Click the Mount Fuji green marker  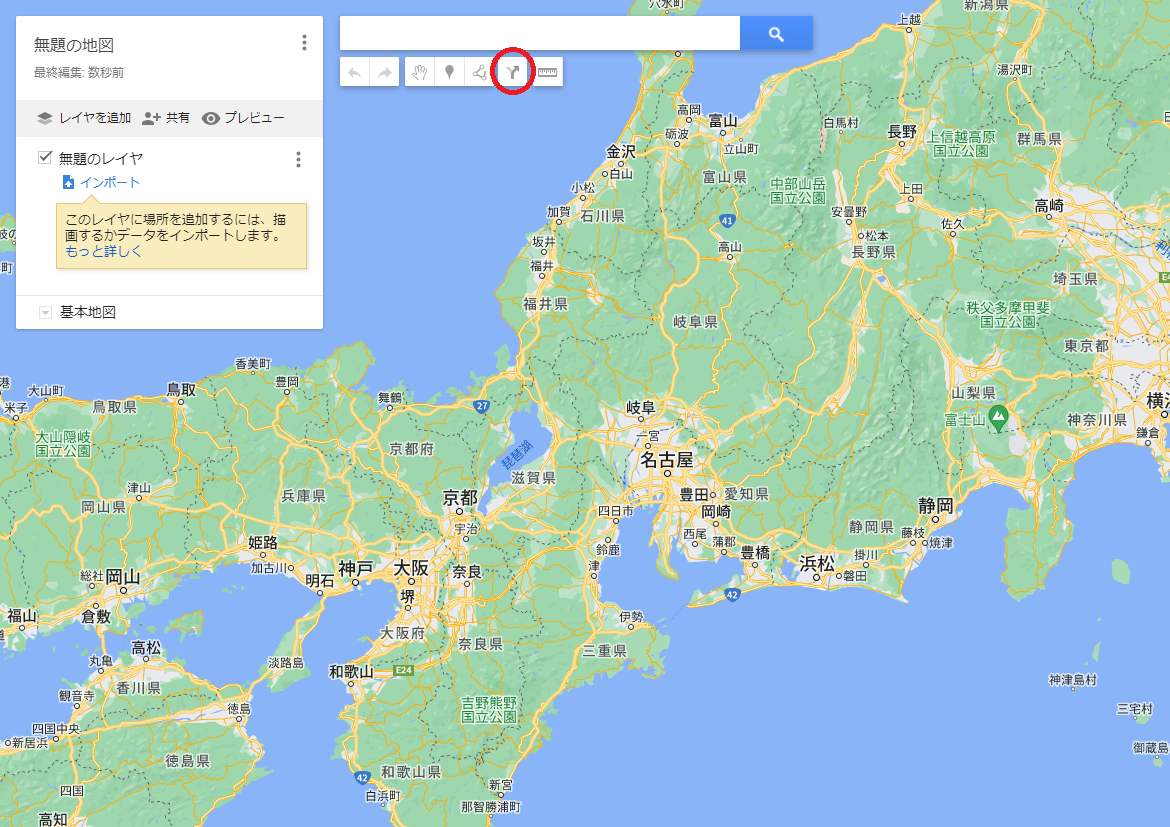point(998,417)
